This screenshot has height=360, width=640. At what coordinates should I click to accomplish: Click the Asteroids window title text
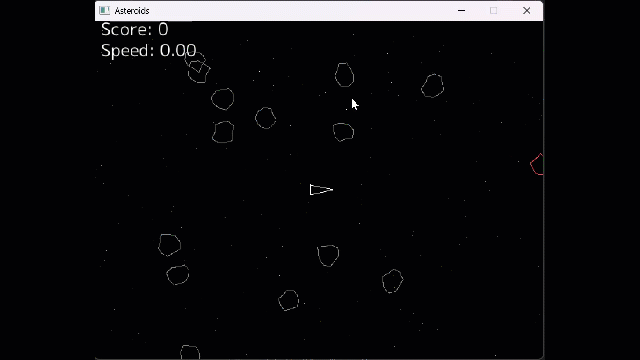132,11
